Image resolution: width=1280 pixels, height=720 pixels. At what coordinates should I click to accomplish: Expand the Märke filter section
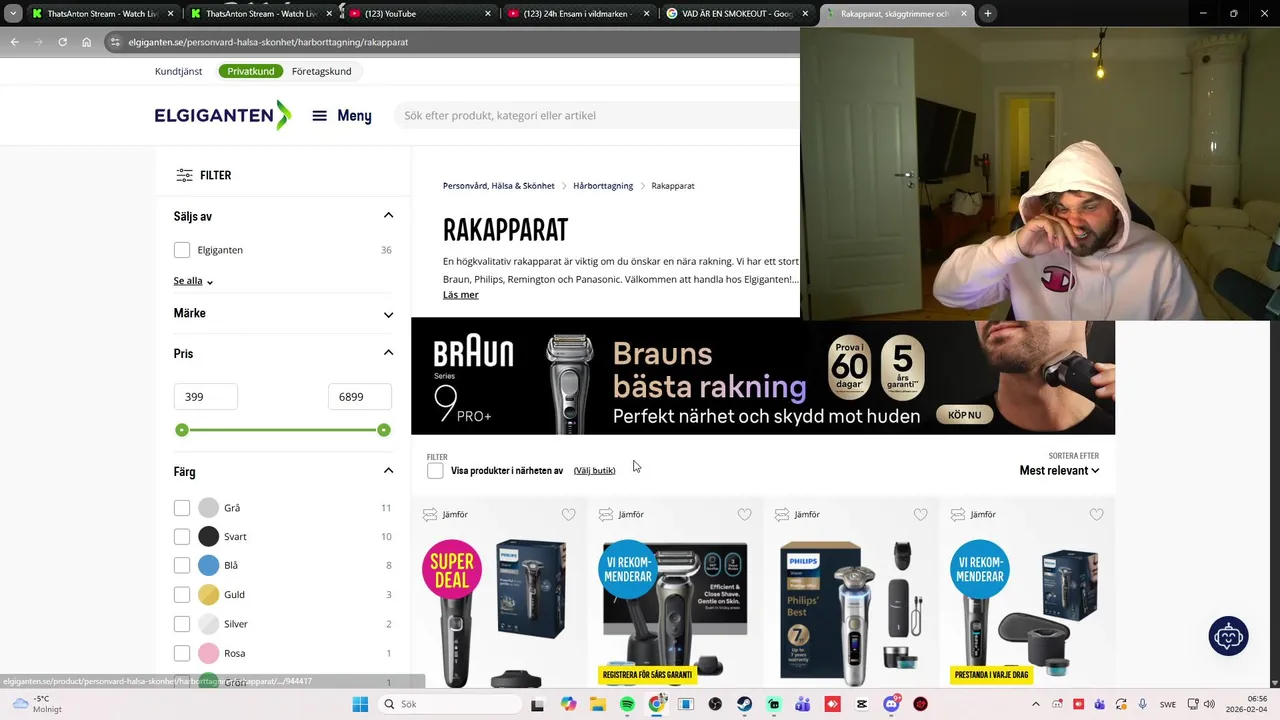click(x=388, y=315)
